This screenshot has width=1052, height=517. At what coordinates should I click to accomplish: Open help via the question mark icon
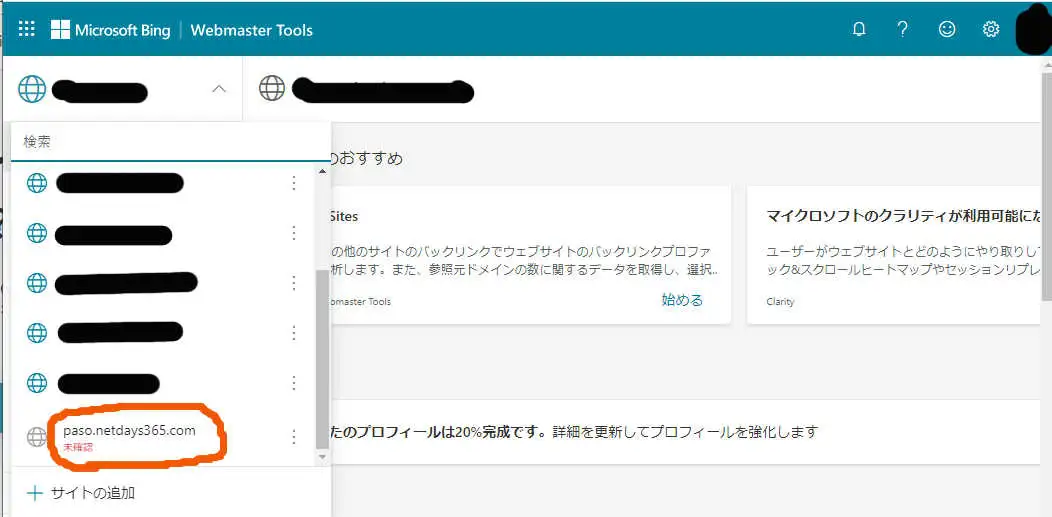[902, 29]
